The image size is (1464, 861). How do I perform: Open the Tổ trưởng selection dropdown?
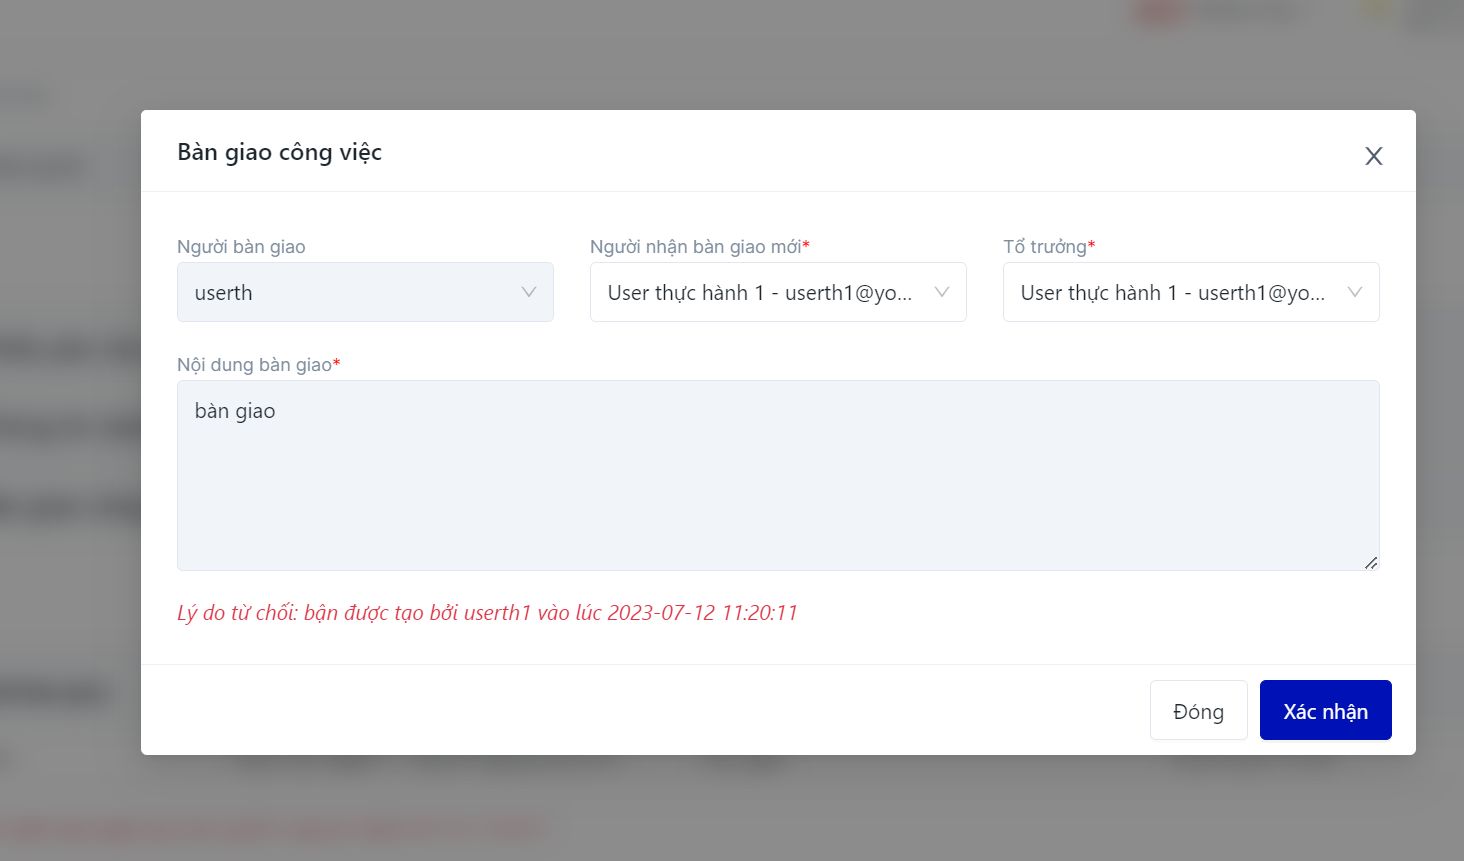1173,292
